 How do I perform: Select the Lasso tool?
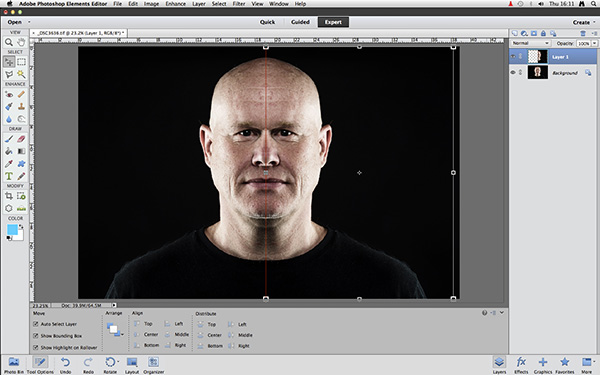coord(9,74)
